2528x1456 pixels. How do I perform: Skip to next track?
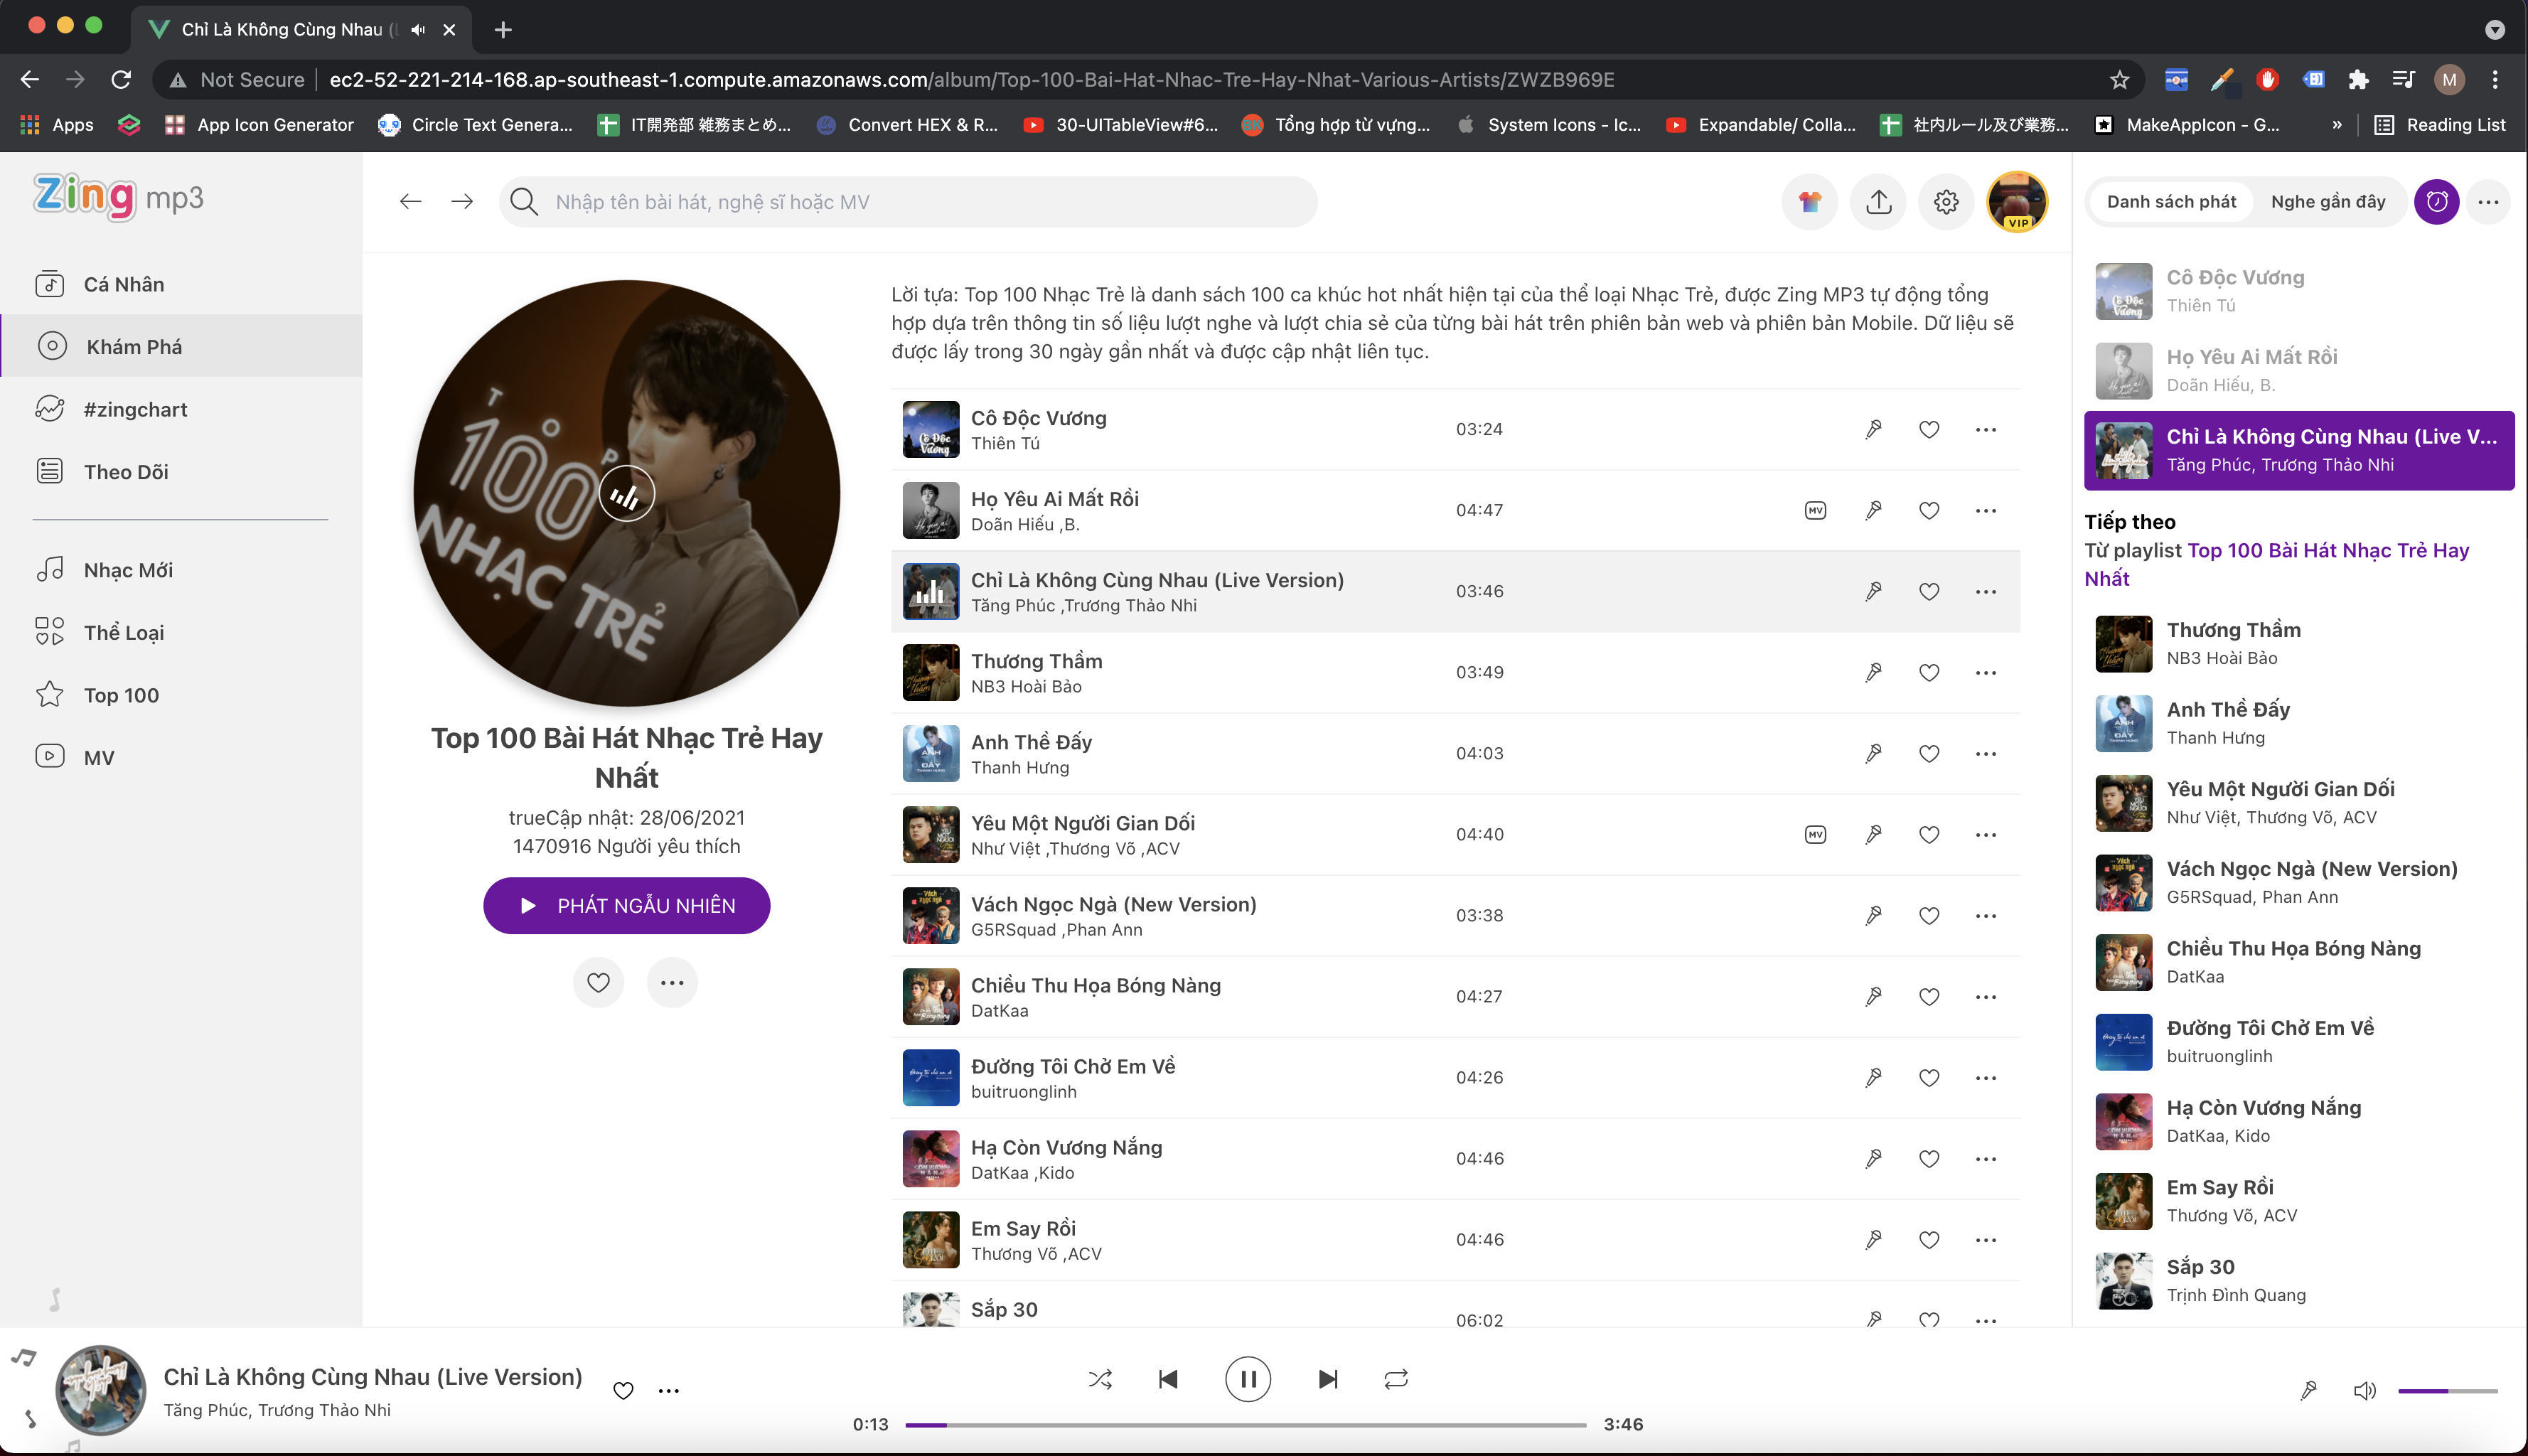coord(1327,1379)
